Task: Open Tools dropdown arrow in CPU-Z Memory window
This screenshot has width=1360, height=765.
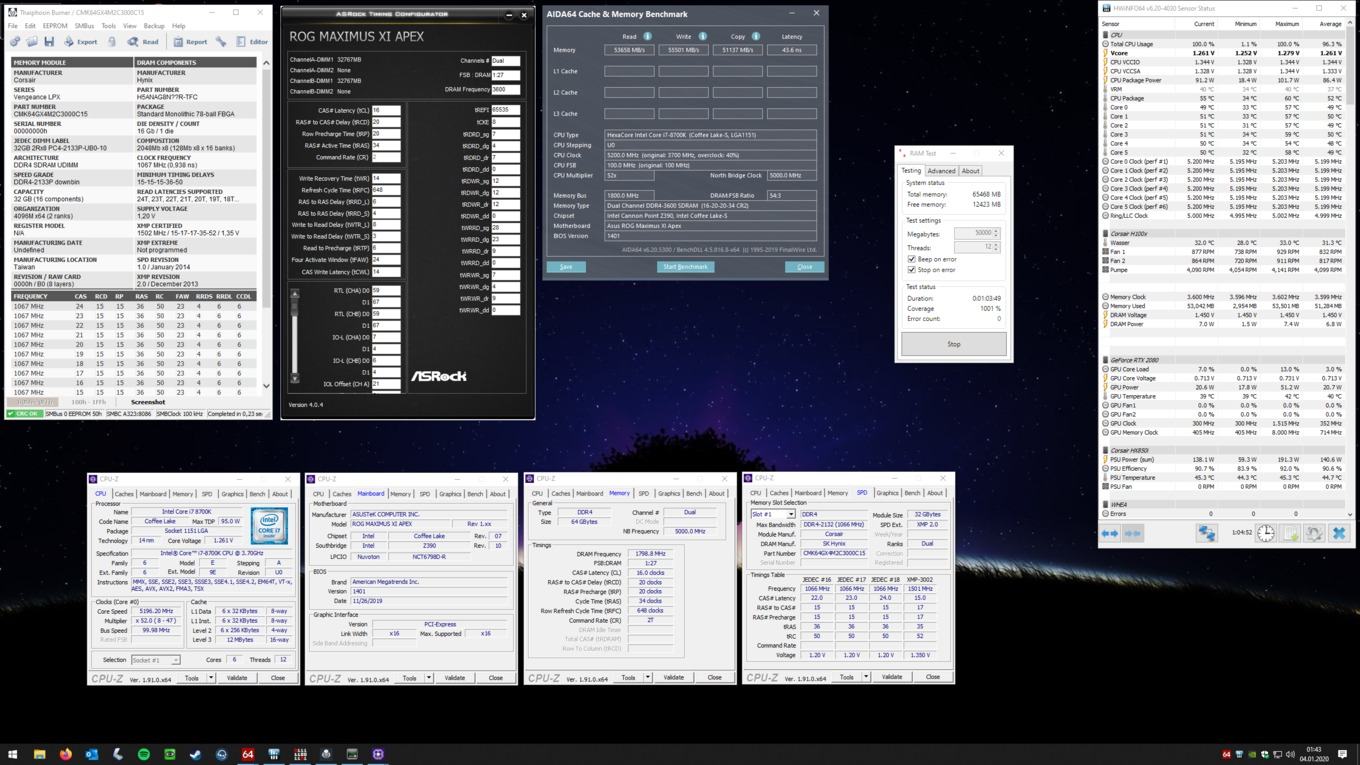Action: point(647,678)
